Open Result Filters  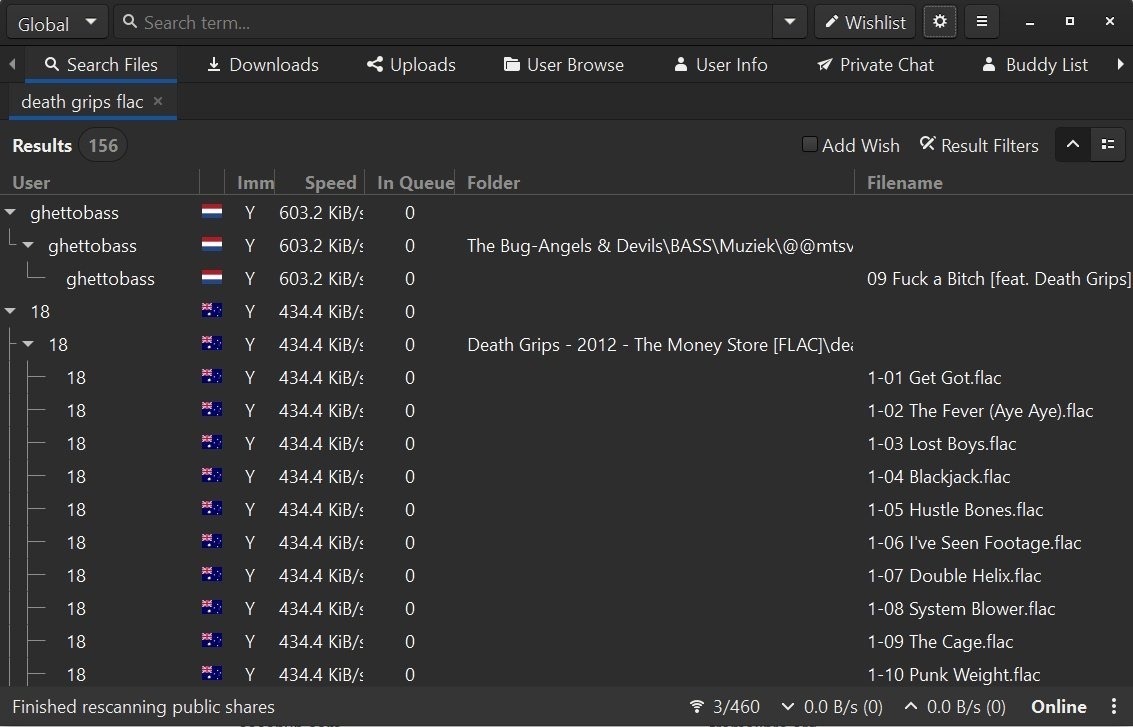point(979,145)
